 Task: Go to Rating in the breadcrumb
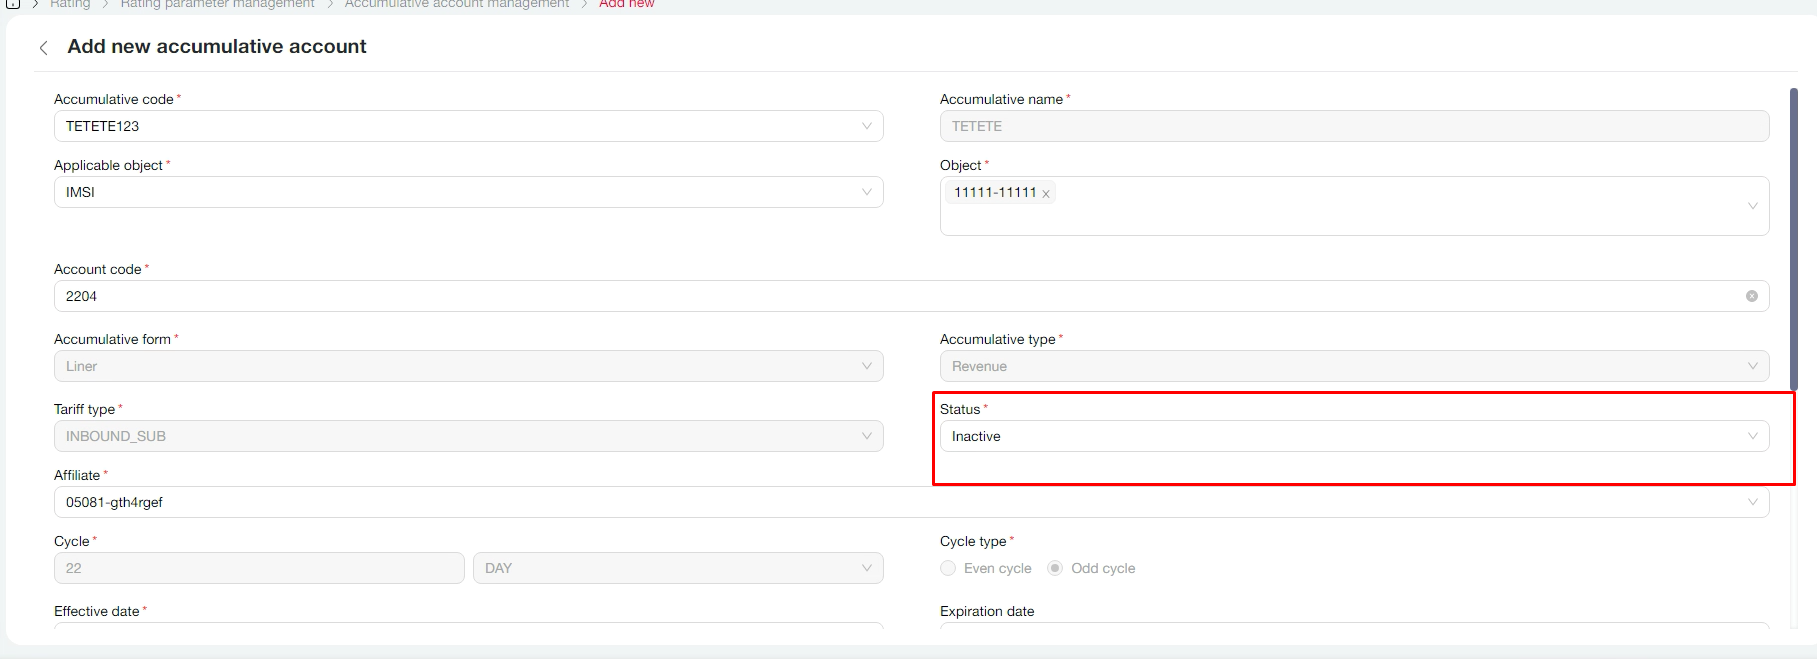click(x=70, y=4)
